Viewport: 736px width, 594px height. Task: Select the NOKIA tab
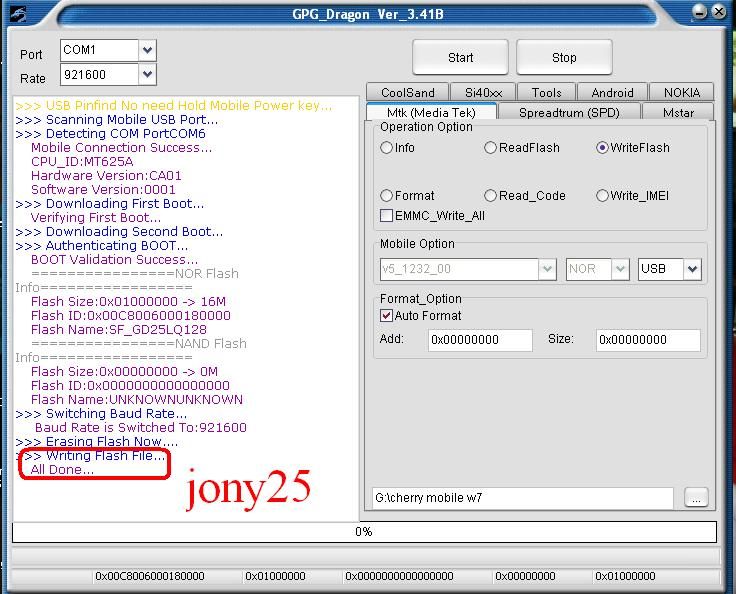(681, 93)
